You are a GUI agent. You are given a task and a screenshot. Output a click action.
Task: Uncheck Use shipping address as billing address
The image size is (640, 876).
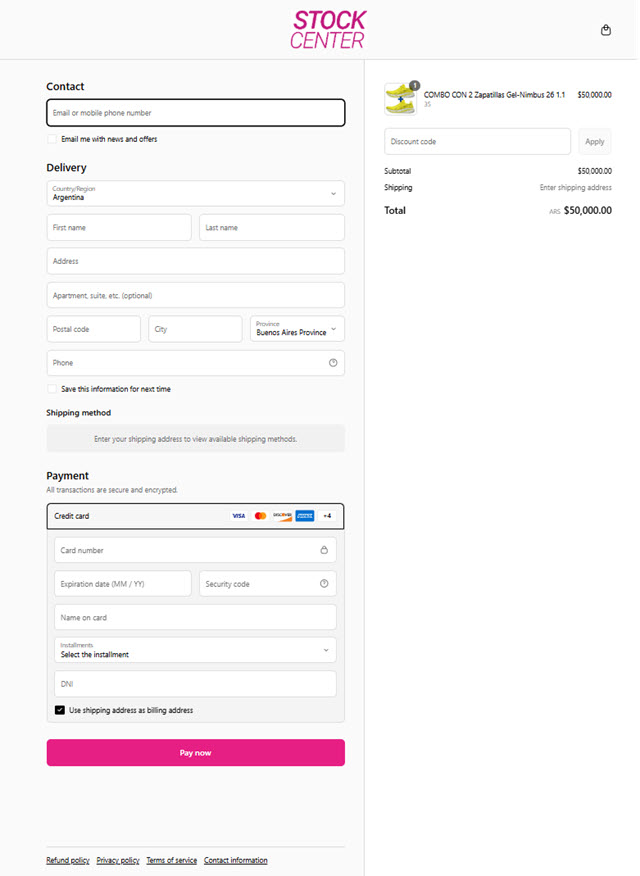point(60,710)
